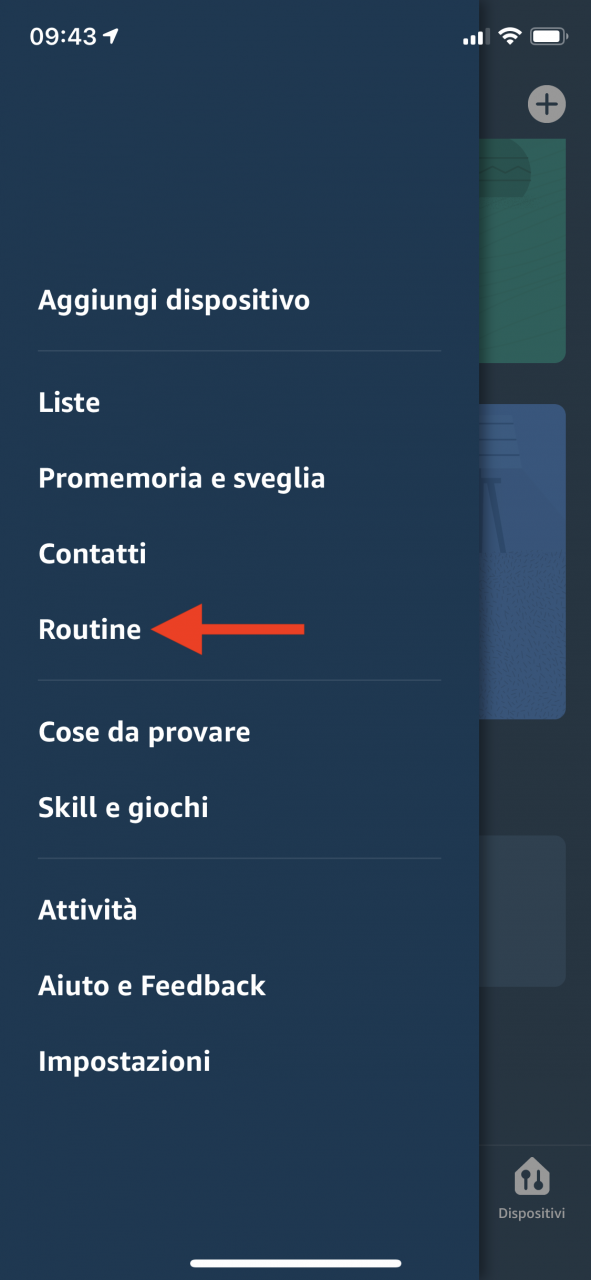Go to Contatti
Screen dimensions: 591x1280
pos(92,553)
